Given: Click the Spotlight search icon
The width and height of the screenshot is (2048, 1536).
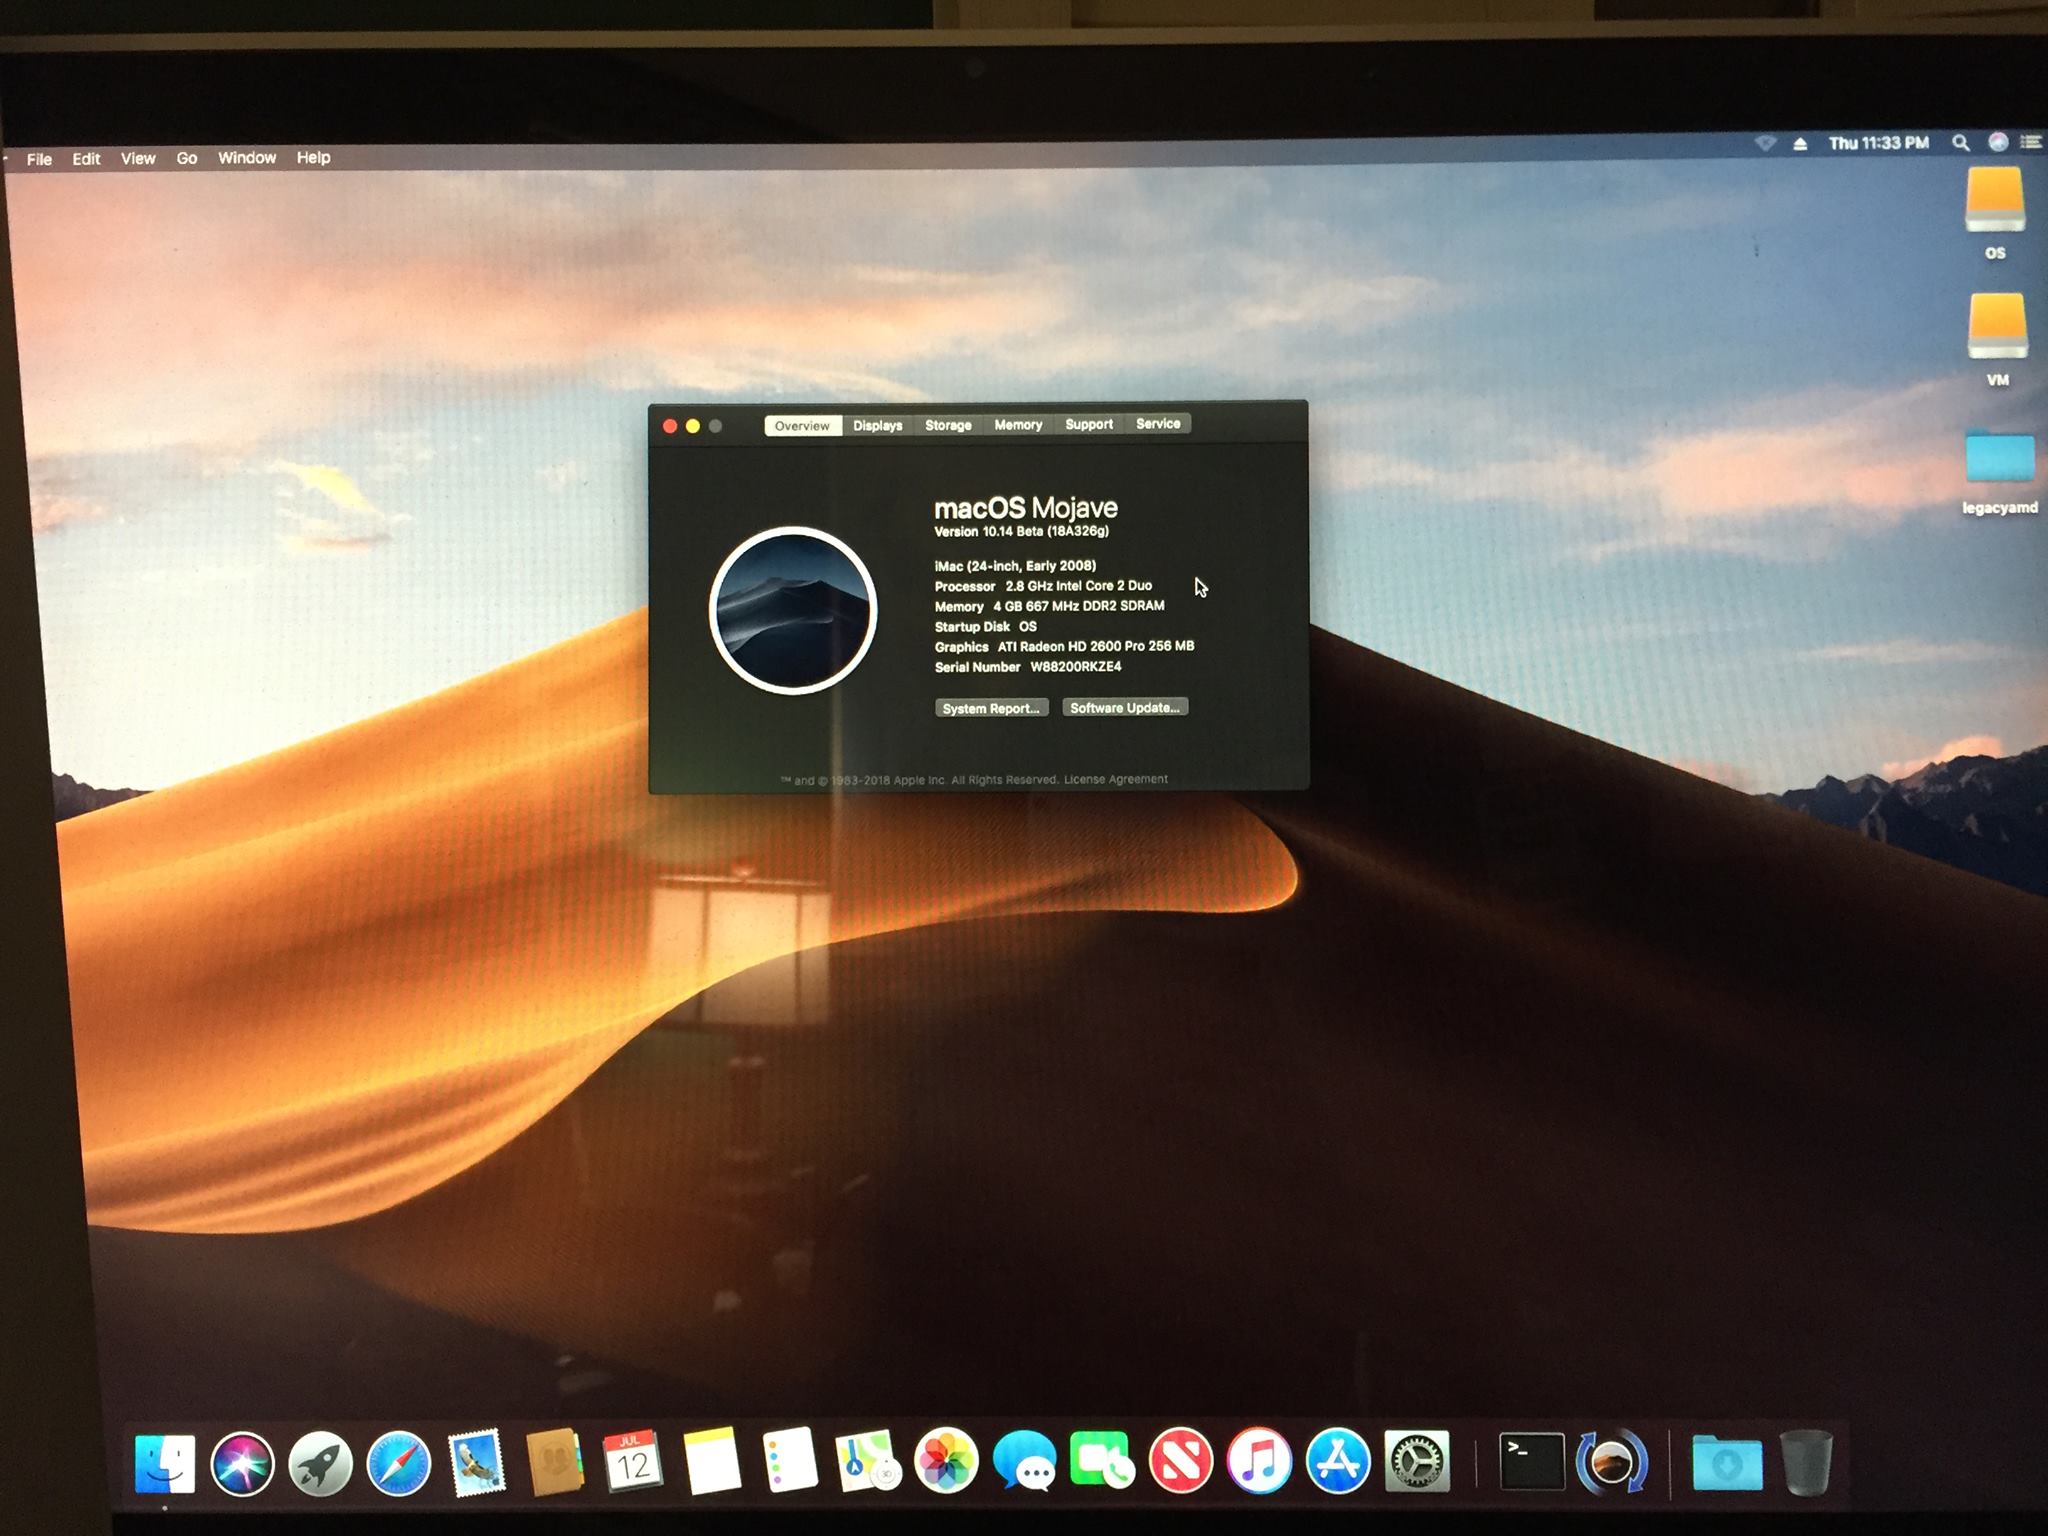Looking at the screenshot, I should (1961, 143).
